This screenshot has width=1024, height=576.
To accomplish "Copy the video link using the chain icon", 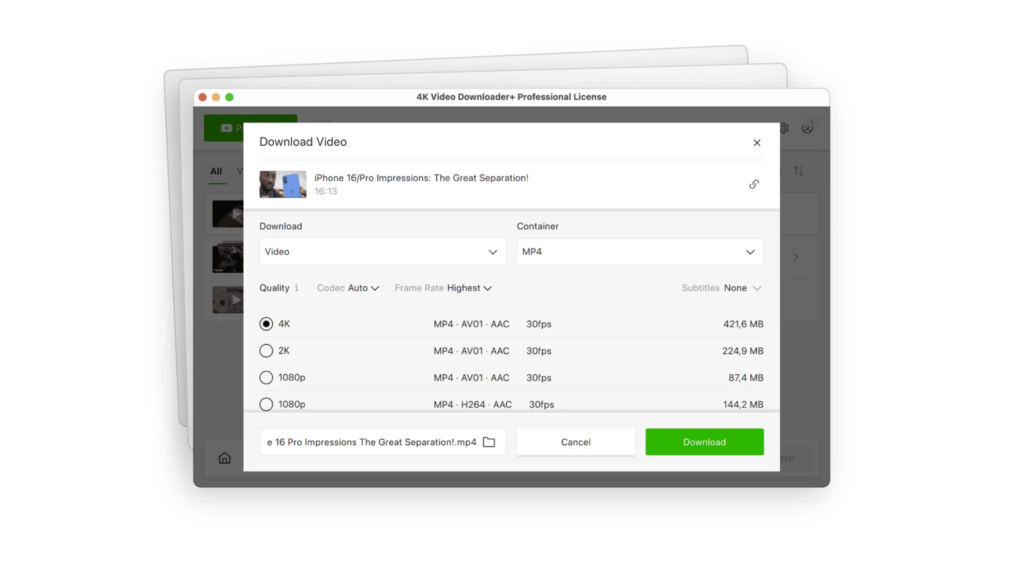I will 754,184.
